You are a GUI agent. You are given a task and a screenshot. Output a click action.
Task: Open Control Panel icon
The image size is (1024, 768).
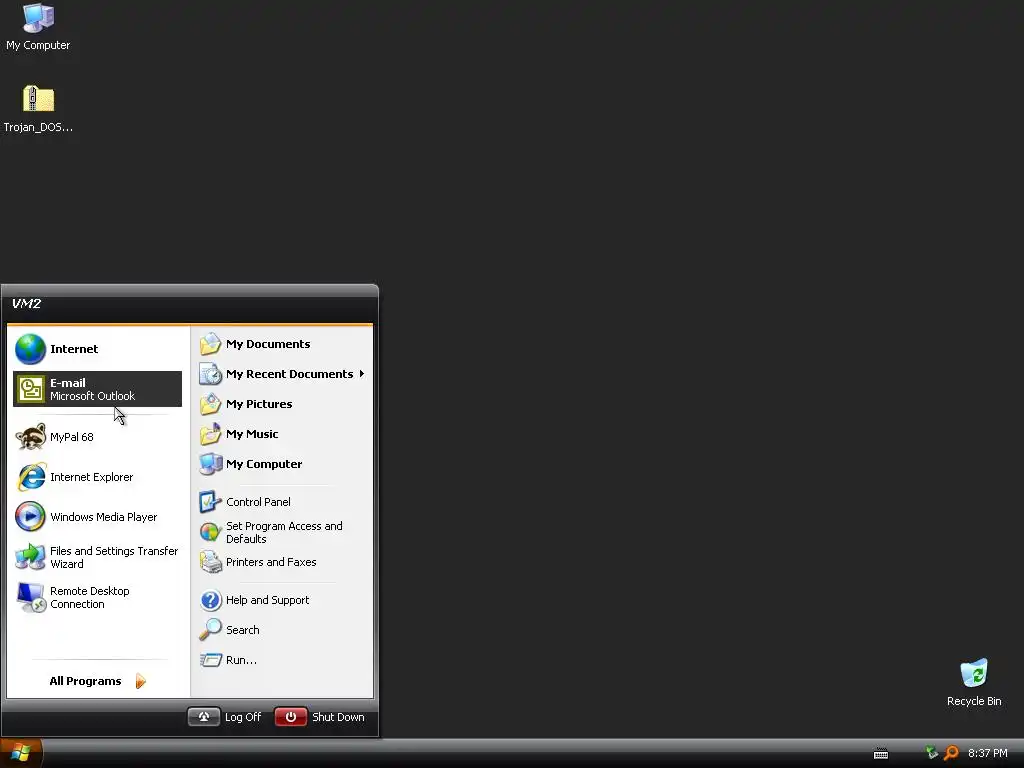tap(210, 502)
